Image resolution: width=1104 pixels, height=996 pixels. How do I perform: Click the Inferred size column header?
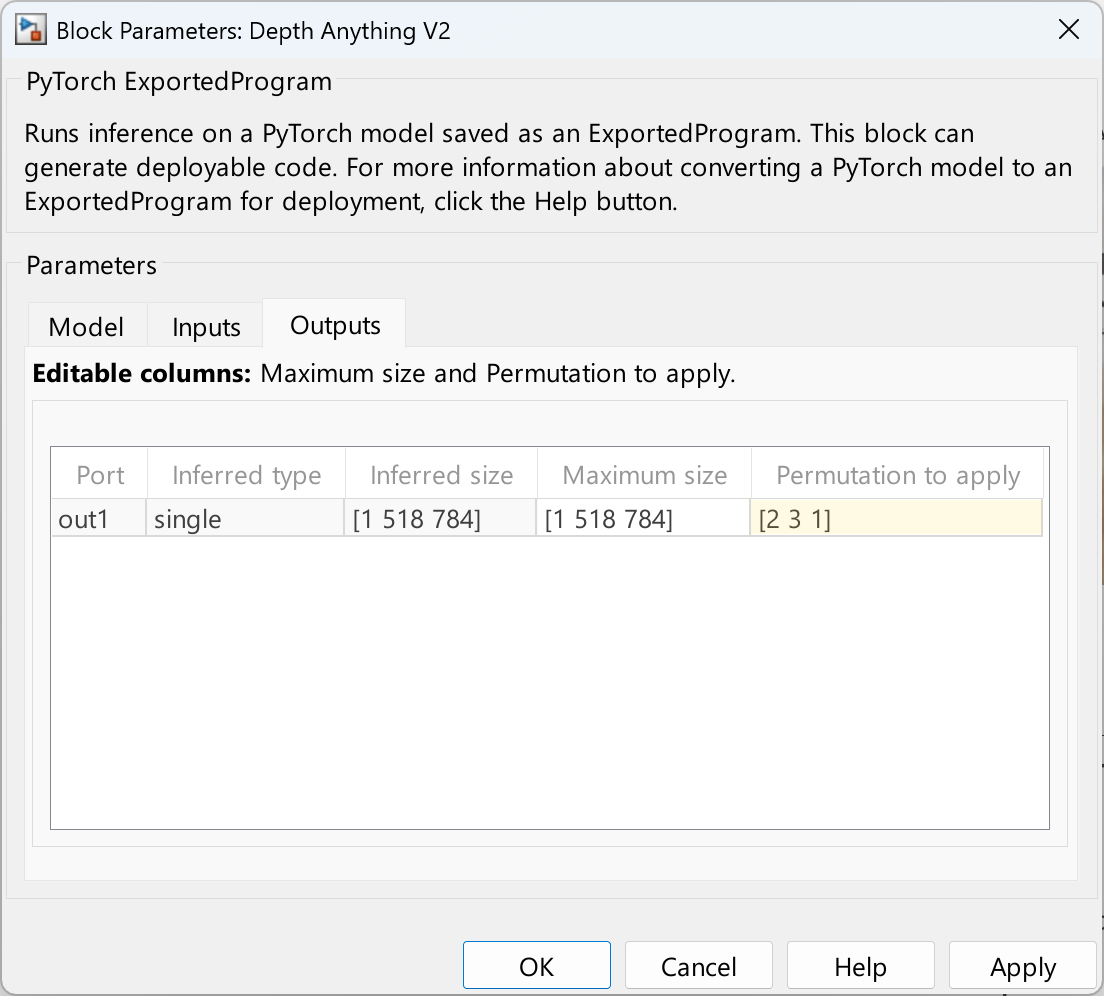[441, 475]
